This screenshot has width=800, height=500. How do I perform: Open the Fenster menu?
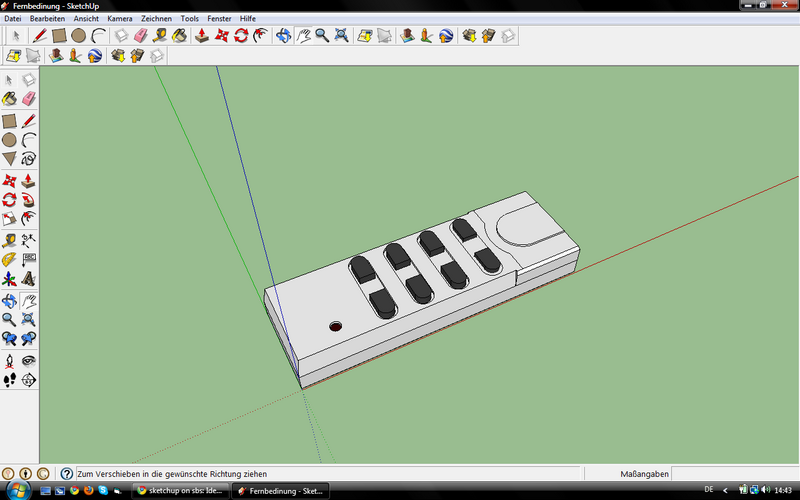219,18
